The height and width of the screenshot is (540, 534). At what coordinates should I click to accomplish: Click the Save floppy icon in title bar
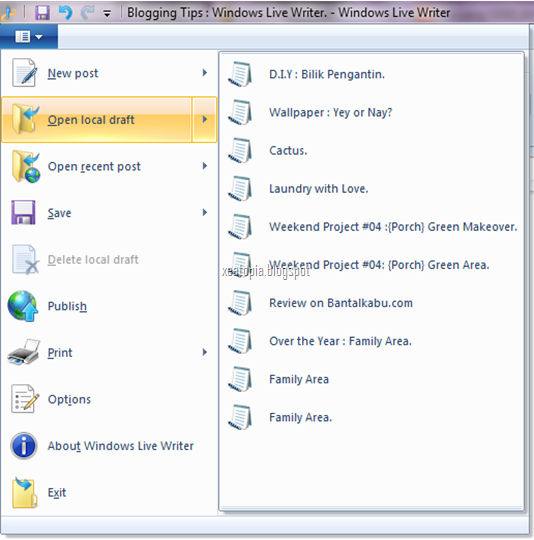point(42,13)
